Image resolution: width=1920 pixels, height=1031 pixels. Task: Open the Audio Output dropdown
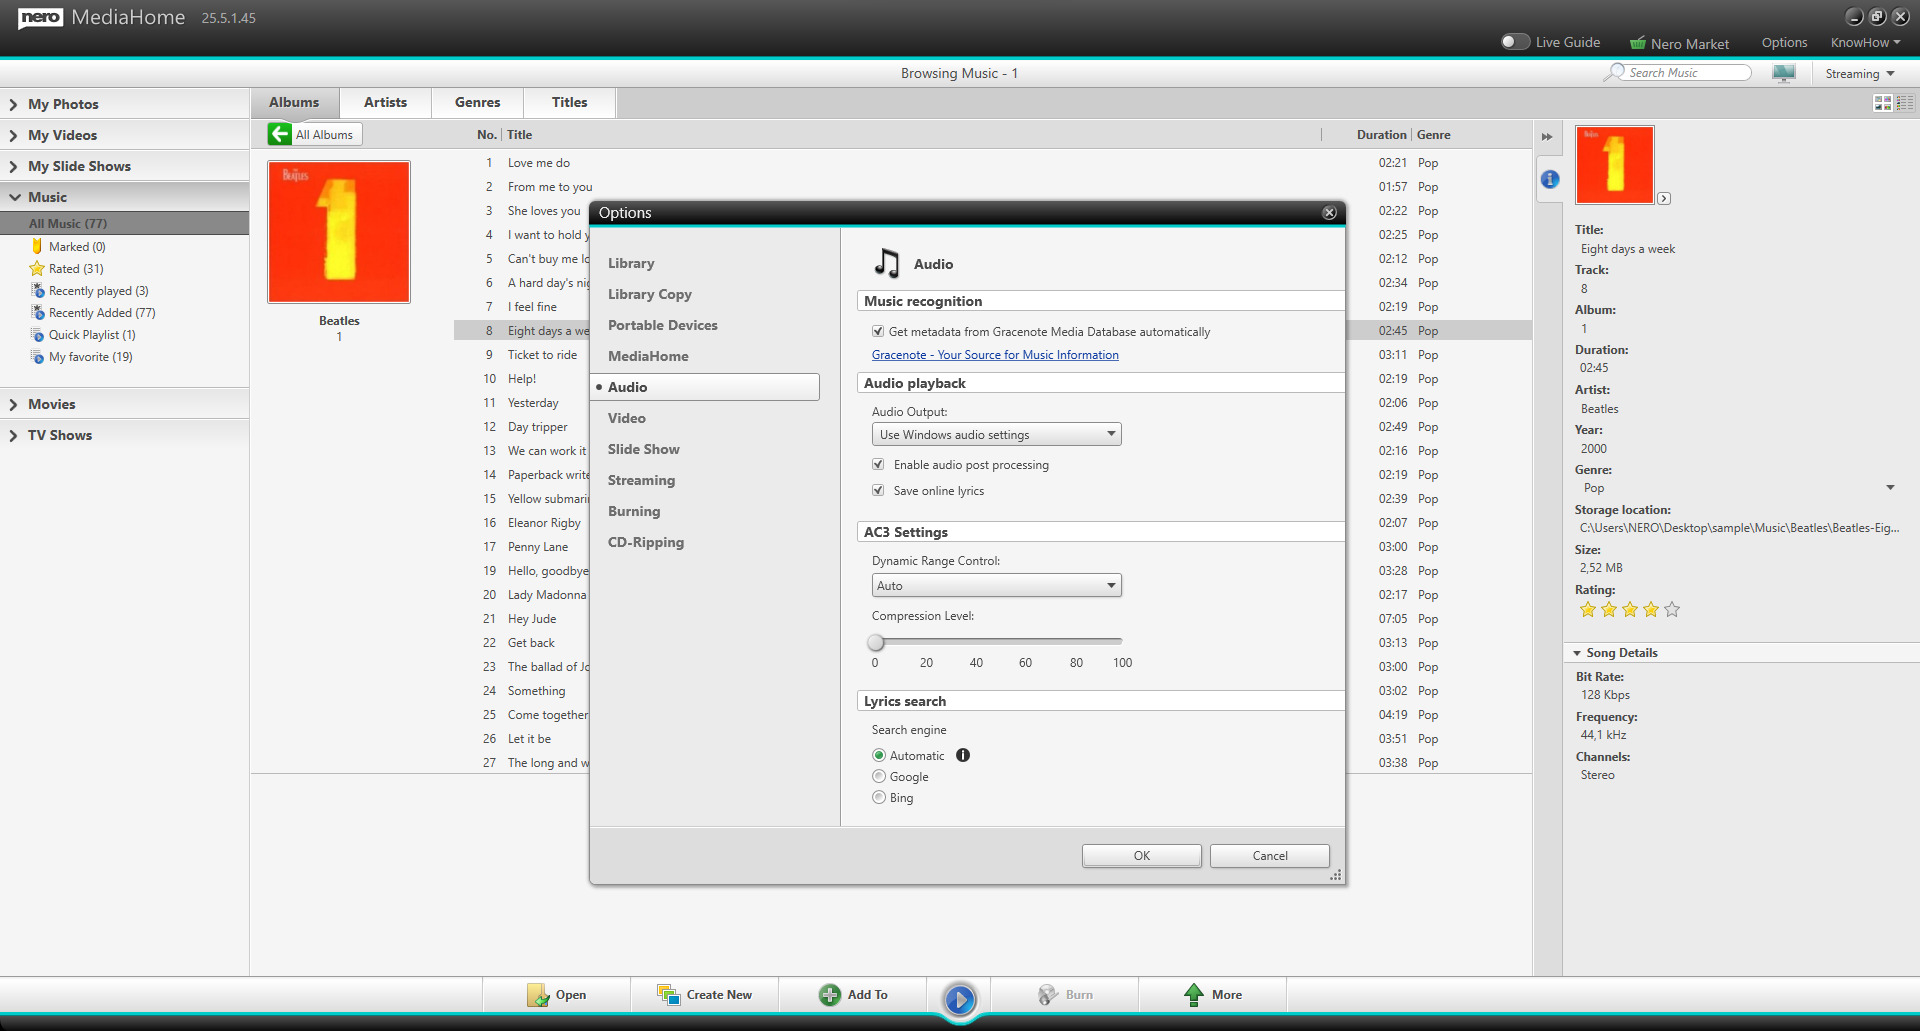996,435
